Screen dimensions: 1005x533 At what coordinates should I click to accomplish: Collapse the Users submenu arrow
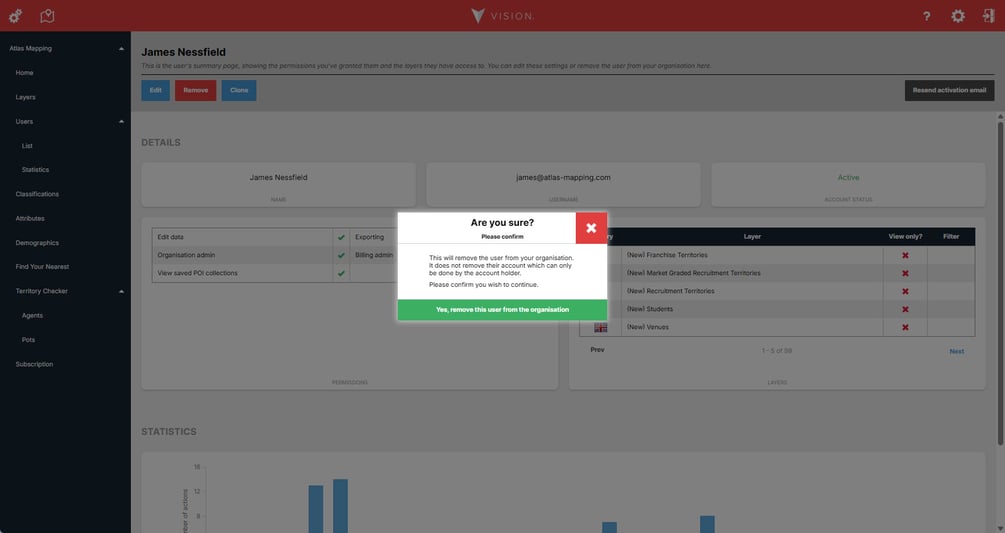coord(121,122)
